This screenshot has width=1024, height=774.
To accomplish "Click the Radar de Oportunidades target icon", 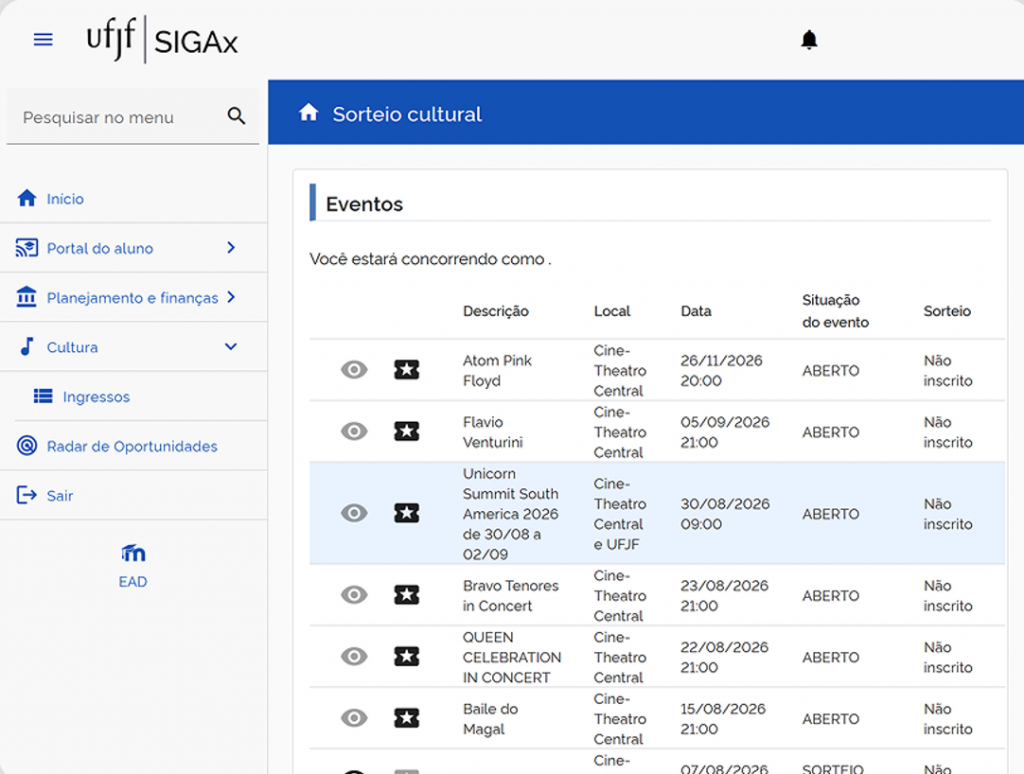I will (x=27, y=445).
